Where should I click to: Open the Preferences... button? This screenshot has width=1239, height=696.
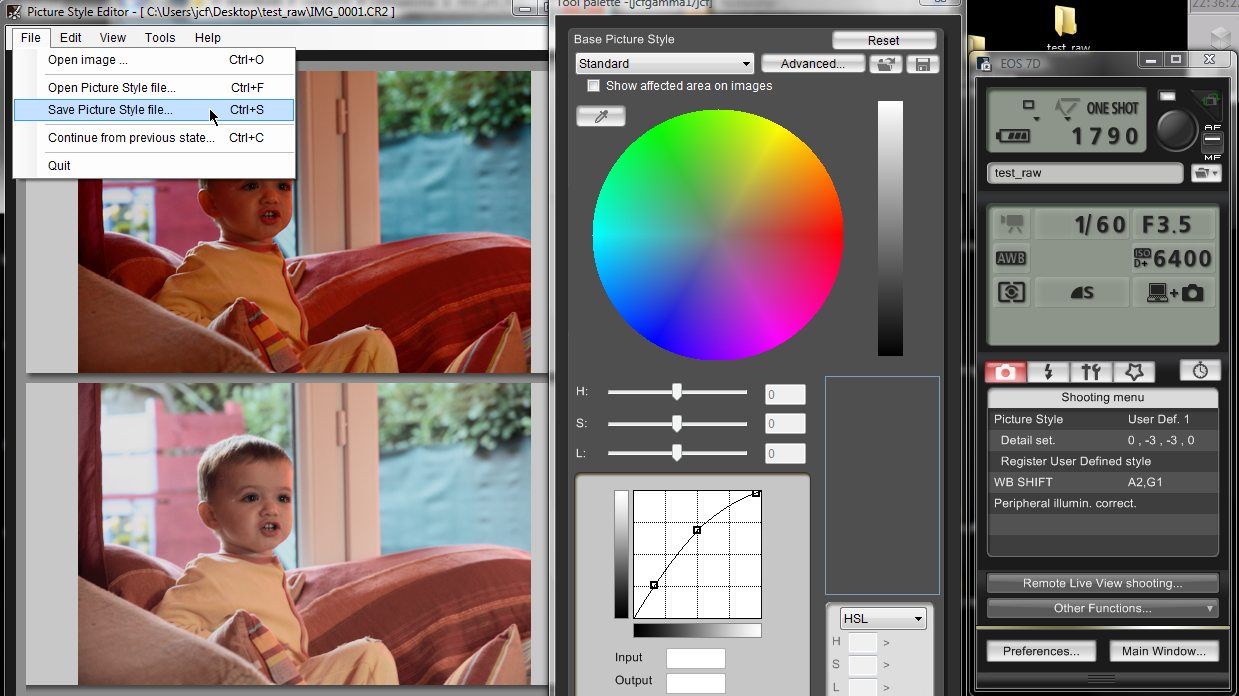click(1041, 651)
